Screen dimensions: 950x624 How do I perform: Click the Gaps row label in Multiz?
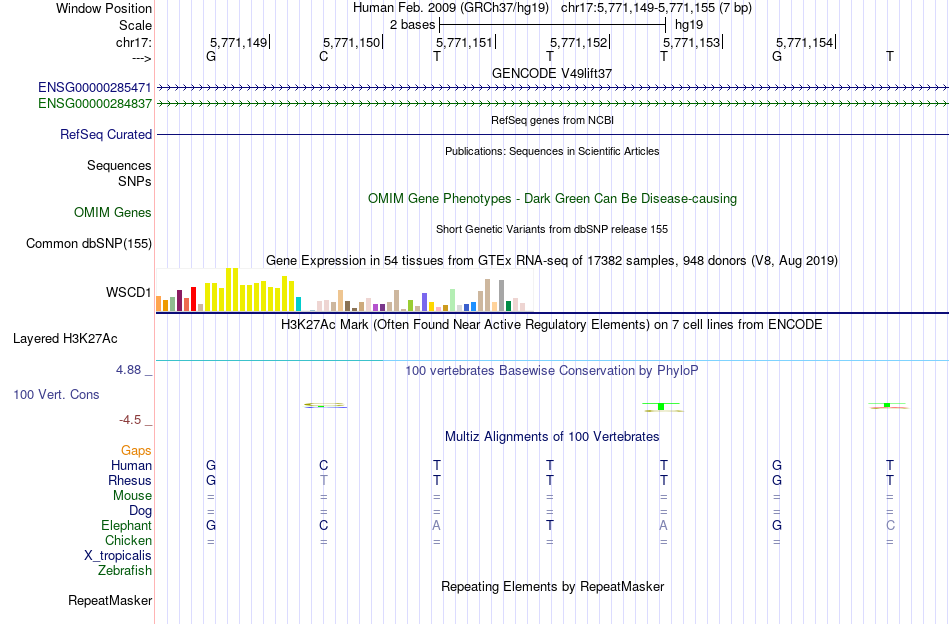pos(136,451)
